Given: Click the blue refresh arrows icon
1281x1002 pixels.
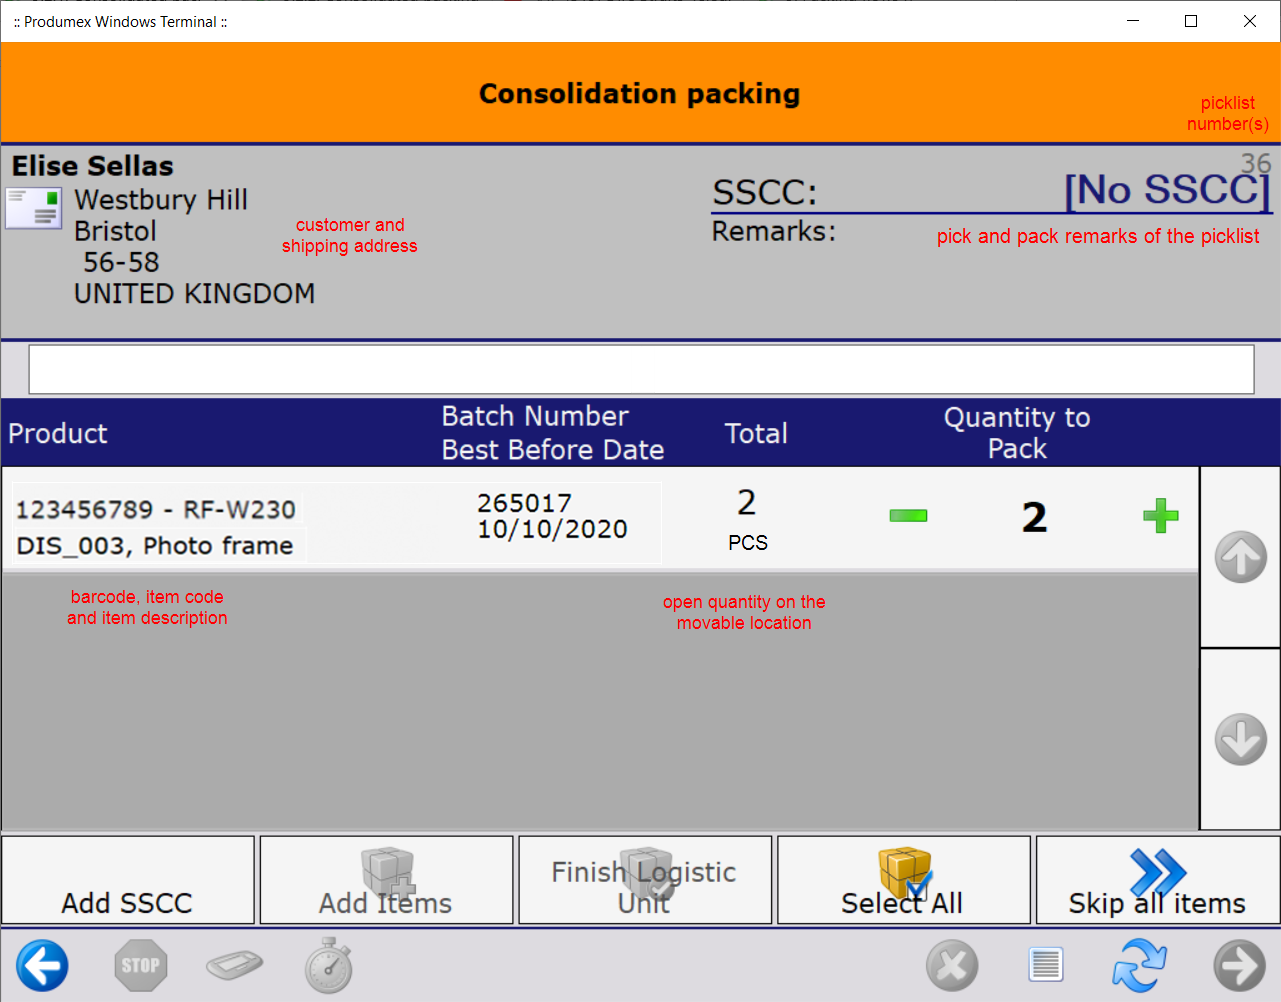Looking at the screenshot, I should (1139, 966).
